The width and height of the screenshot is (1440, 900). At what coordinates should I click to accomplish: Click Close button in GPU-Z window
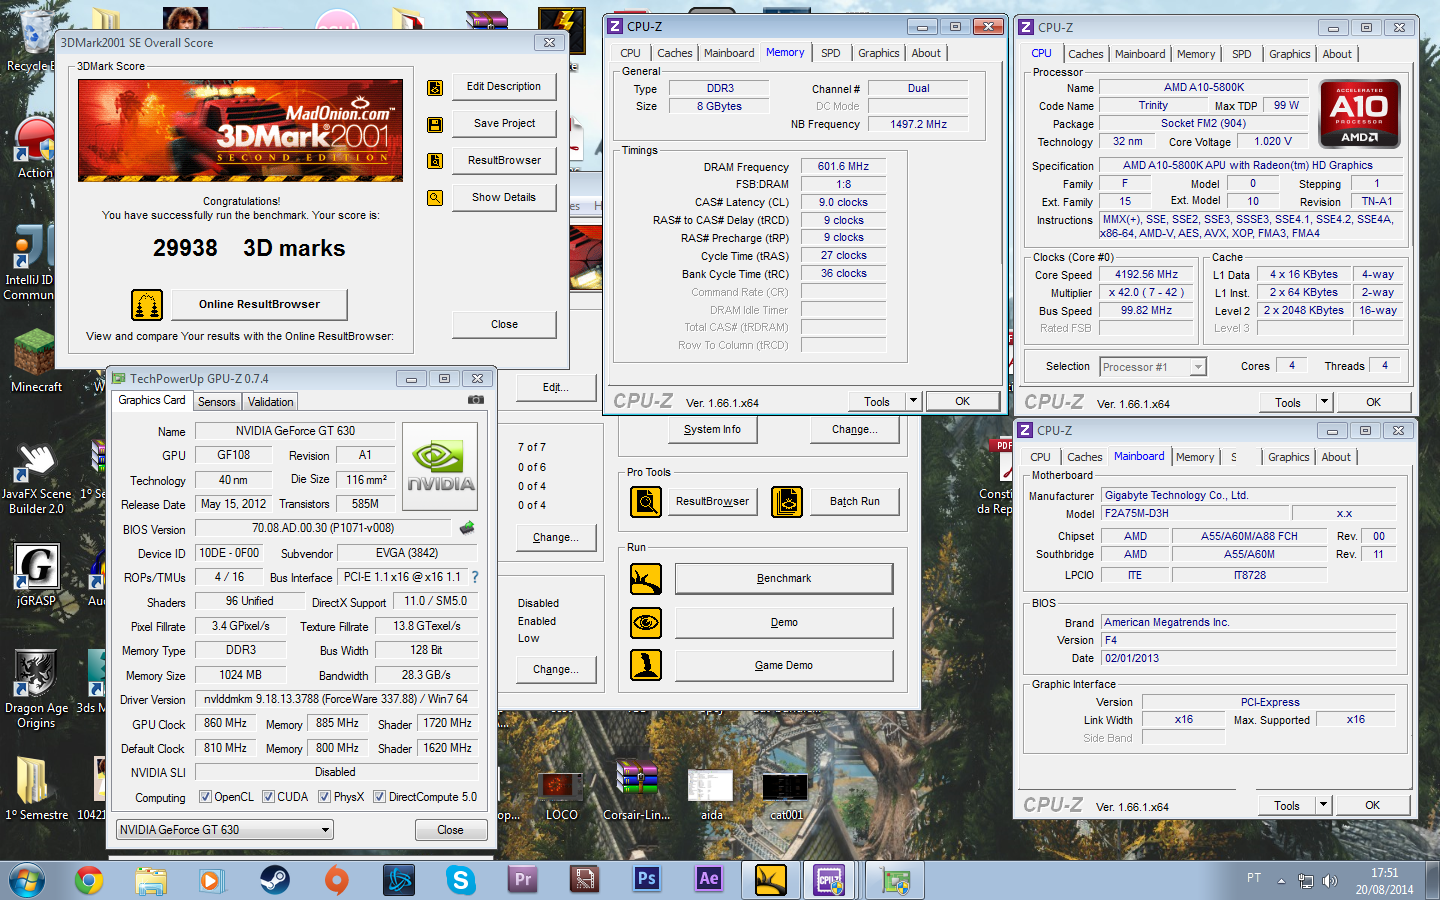[450, 830]
